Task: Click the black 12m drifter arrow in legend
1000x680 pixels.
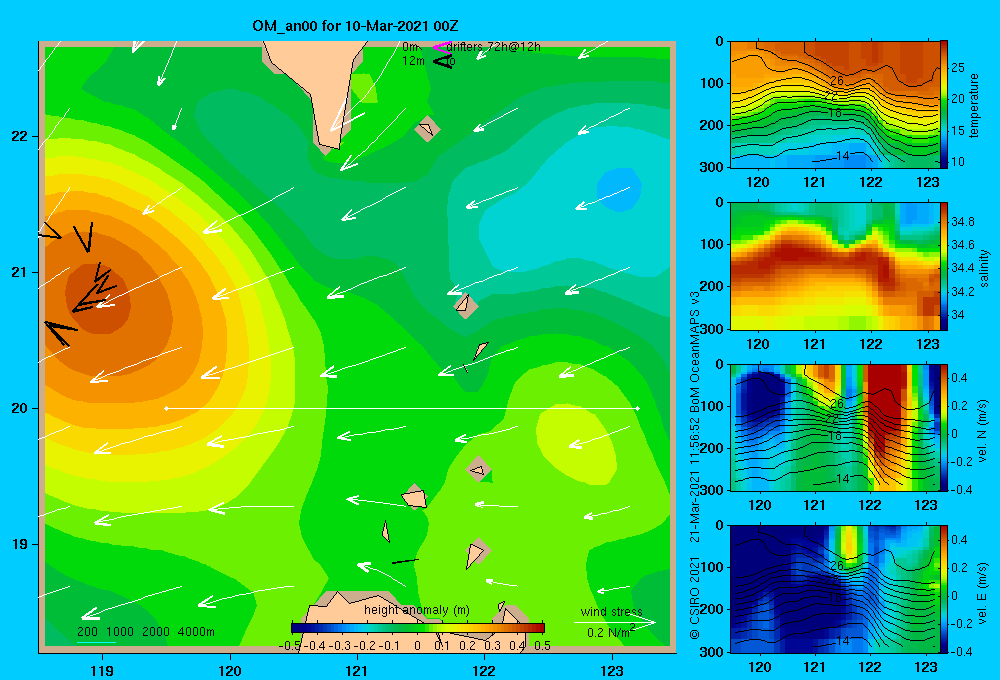Action: (x=443, y=61)
